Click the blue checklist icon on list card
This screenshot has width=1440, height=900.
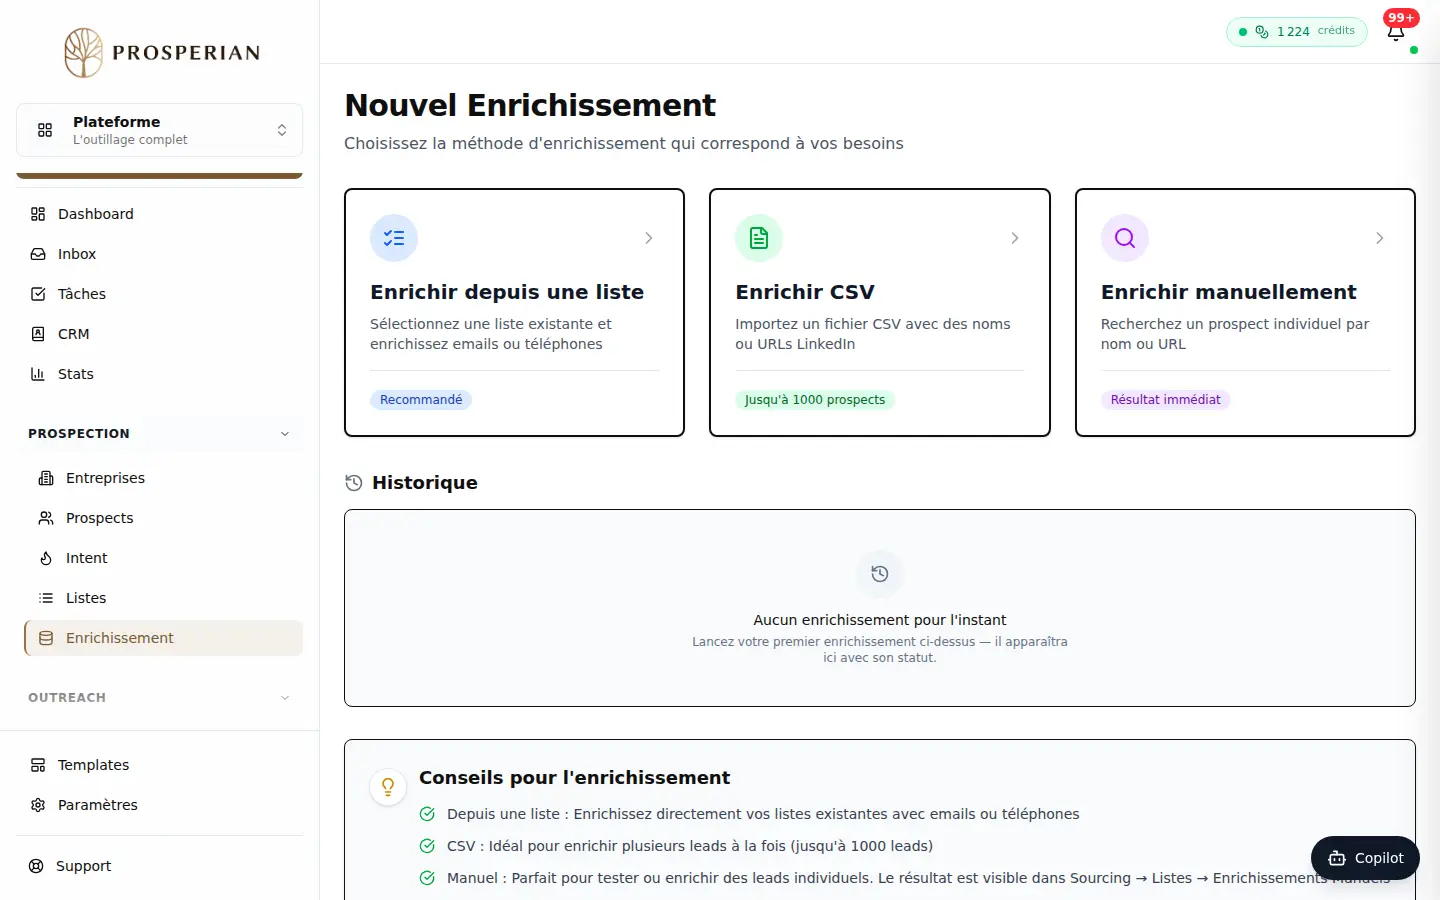[x=394, y=238]
